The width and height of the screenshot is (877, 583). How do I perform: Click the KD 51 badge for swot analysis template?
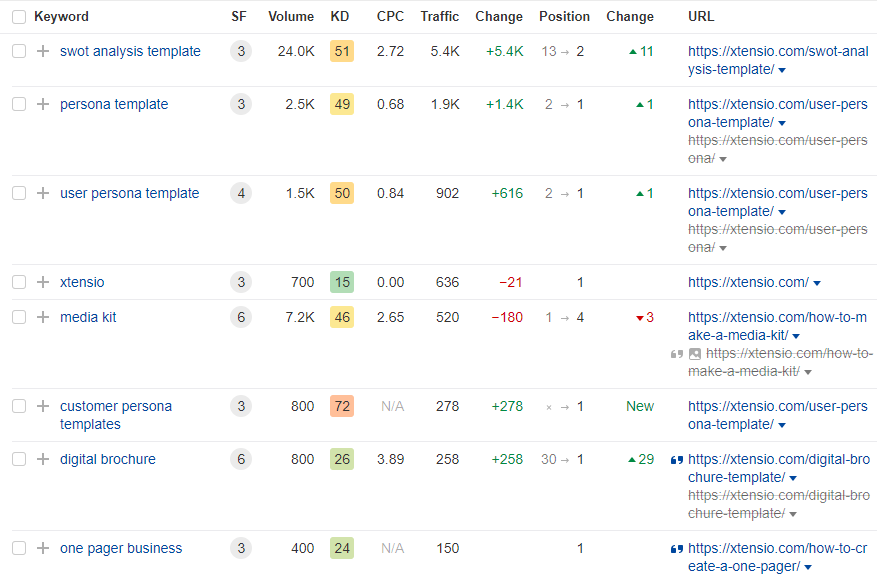click(342, 51)
